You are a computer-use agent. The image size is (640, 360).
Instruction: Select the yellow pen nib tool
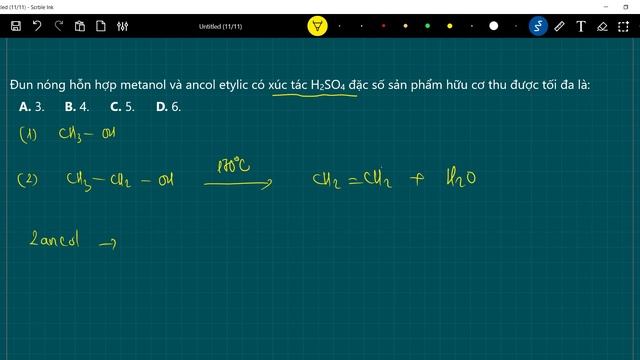point(317,26)
